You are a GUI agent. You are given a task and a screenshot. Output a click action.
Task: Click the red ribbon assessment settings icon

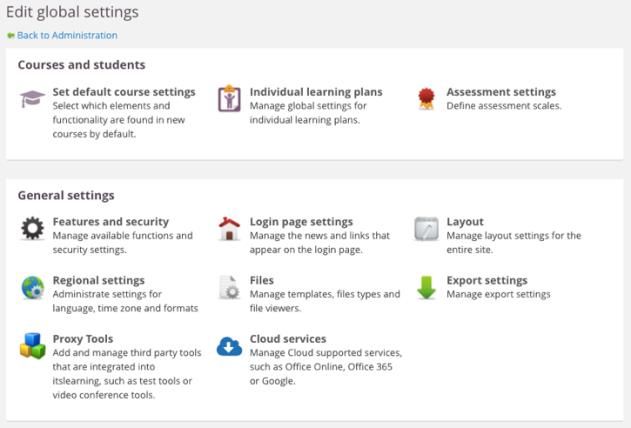tap(426, 99)
